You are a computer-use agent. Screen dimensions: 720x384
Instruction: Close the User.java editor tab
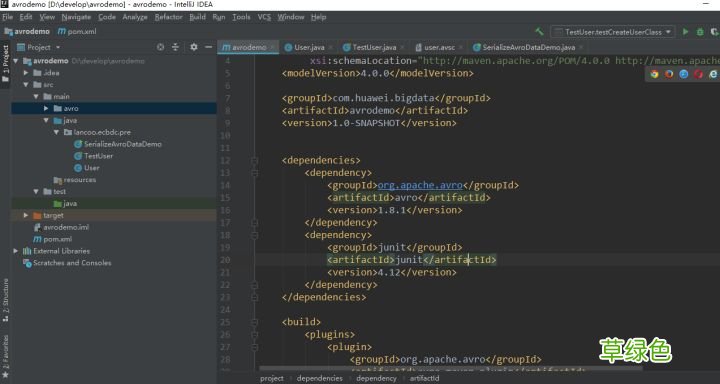[331, 47]
